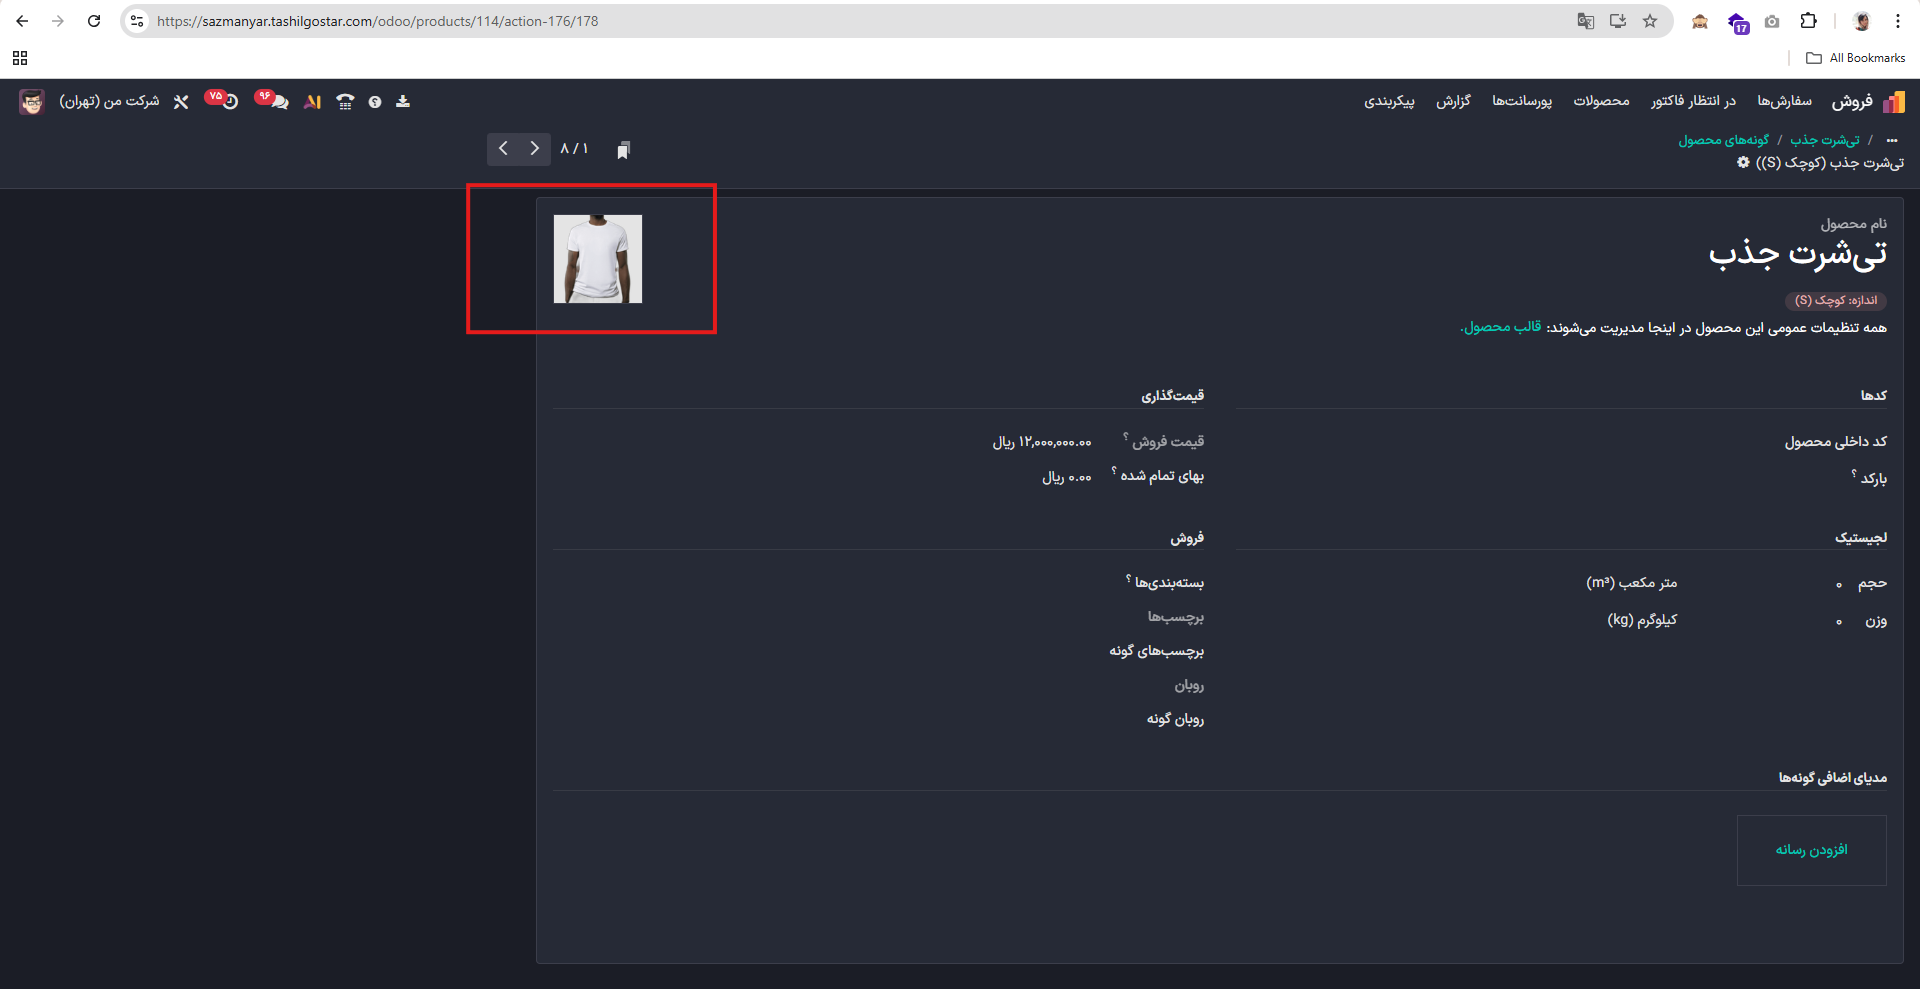Screen dimensions: 1920x989
Task: Open the گزارش menu
Action: point(1453,101)
